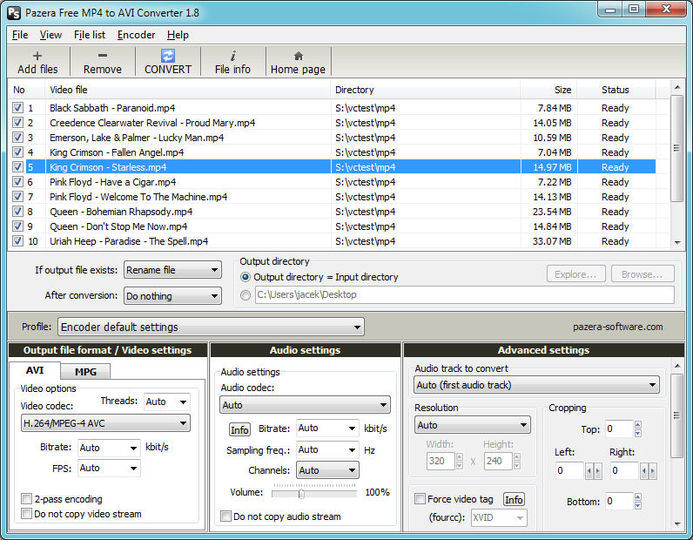Click the Browse... button
693x540 pixels.
click(x=642, y=274)
